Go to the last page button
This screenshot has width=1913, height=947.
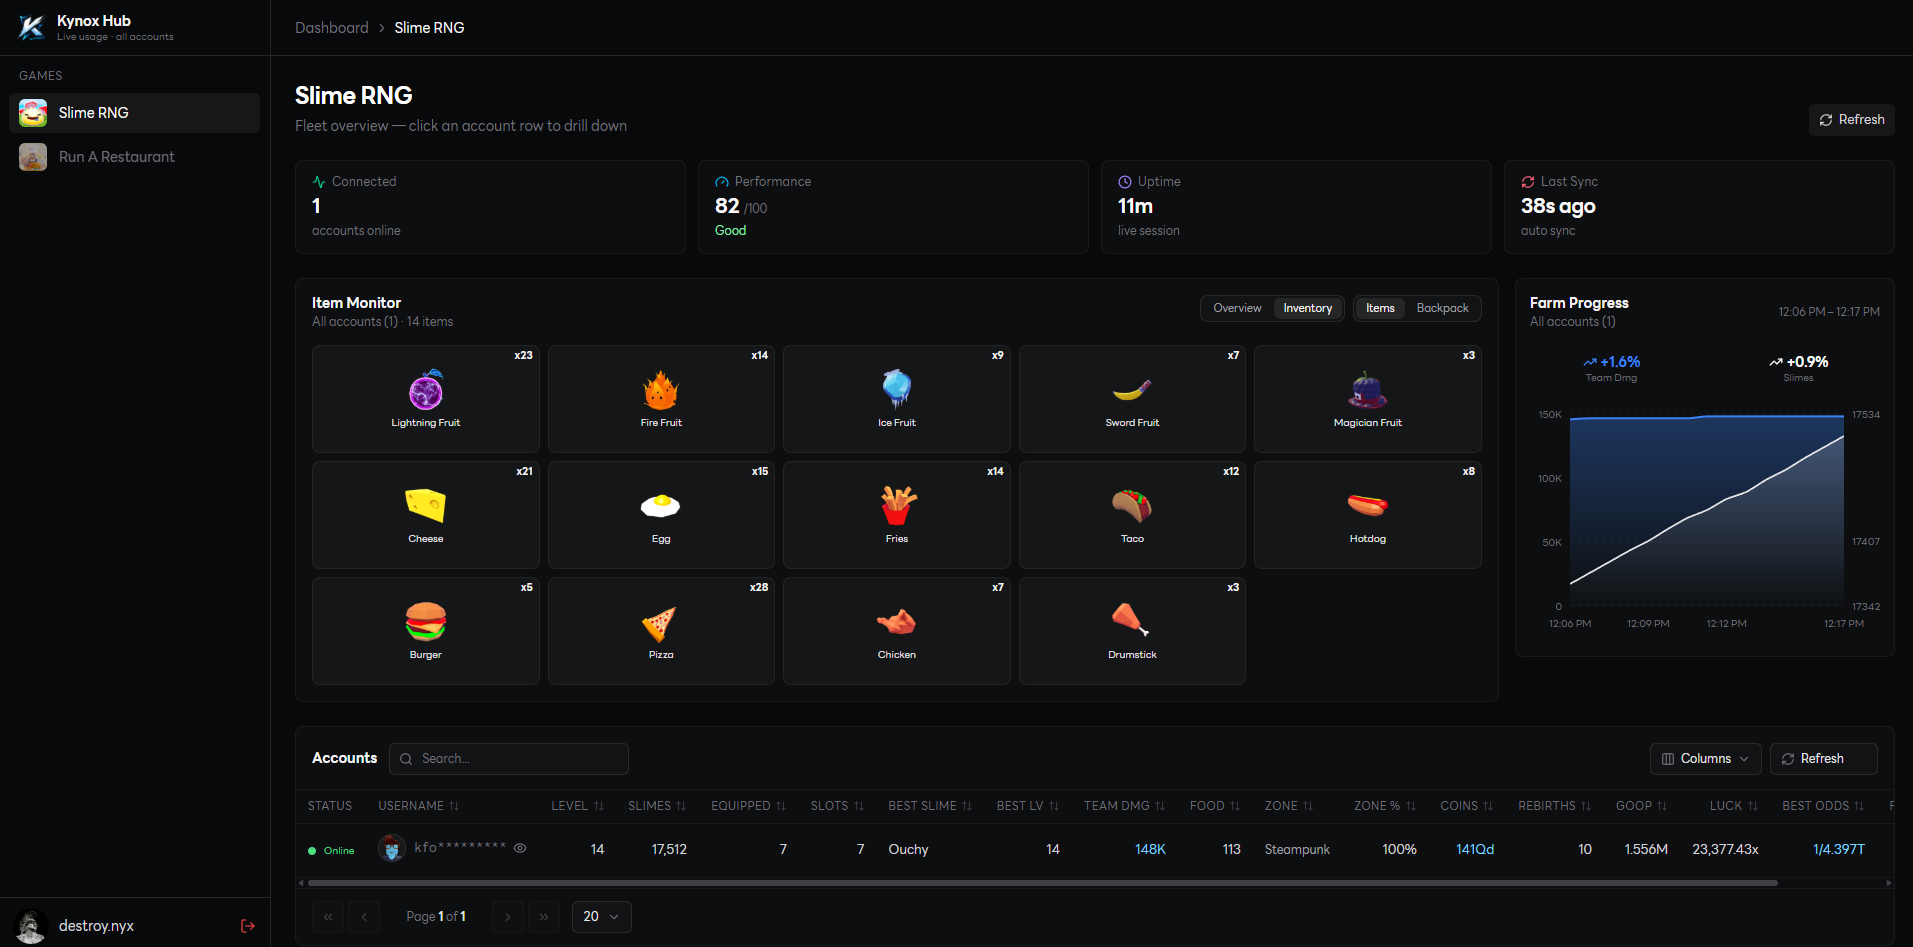coord(544,917)
